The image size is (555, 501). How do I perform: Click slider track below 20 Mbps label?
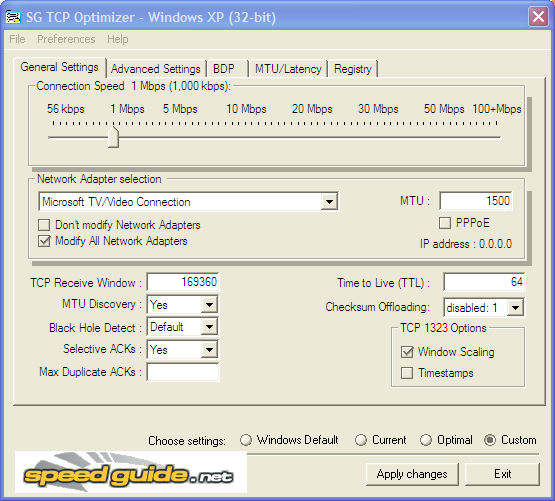[x=312, y=137]
